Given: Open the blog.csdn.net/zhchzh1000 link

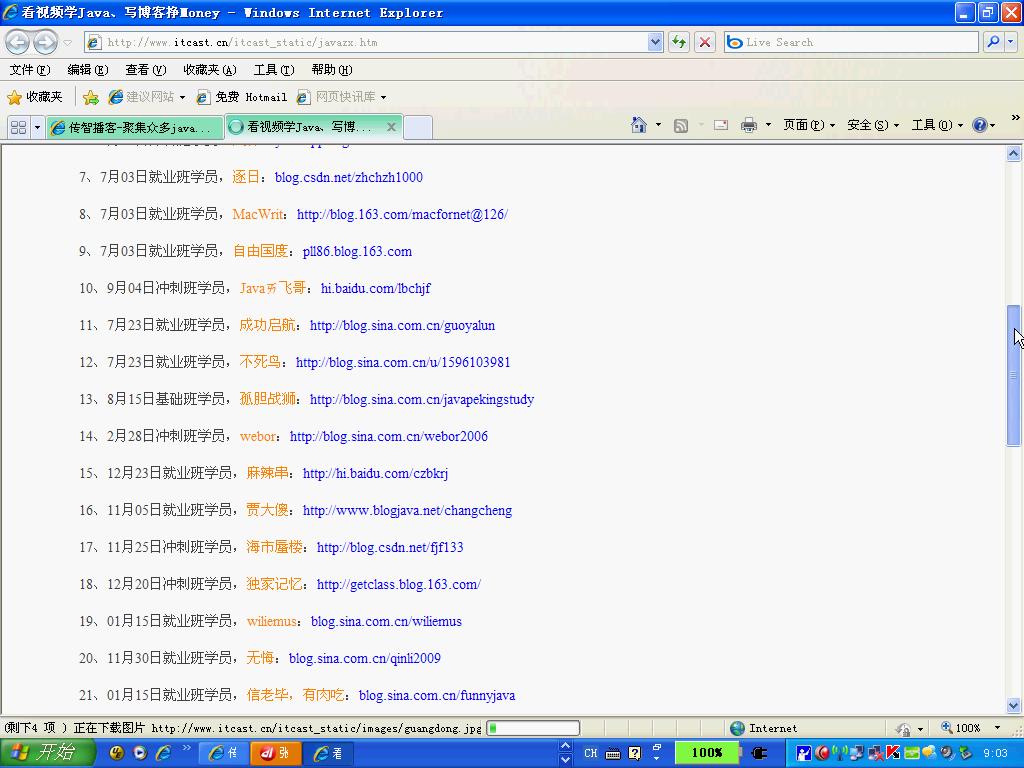Looking at the screenshot, I should pyautogui.click(x=348, y=177).
